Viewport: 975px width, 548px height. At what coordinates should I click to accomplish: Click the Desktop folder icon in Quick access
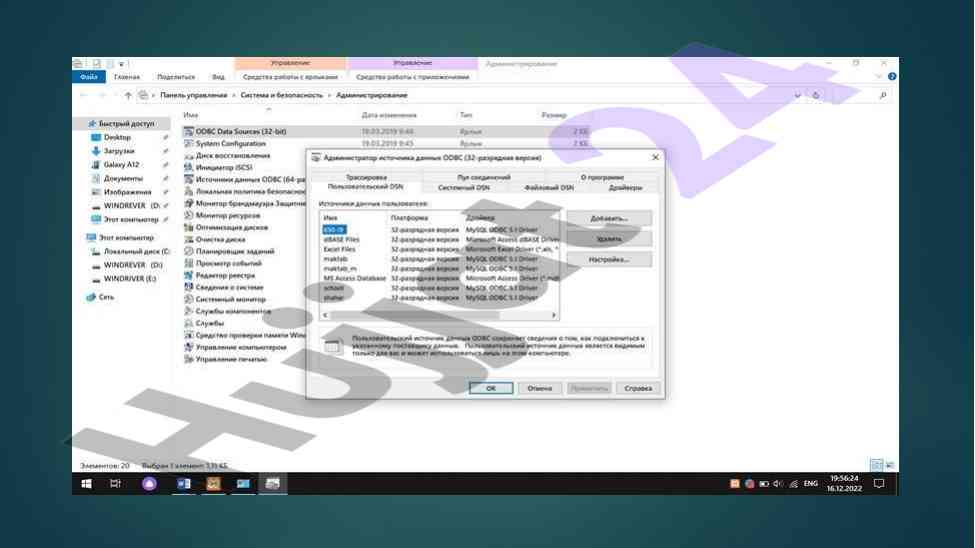pos(96,137)
